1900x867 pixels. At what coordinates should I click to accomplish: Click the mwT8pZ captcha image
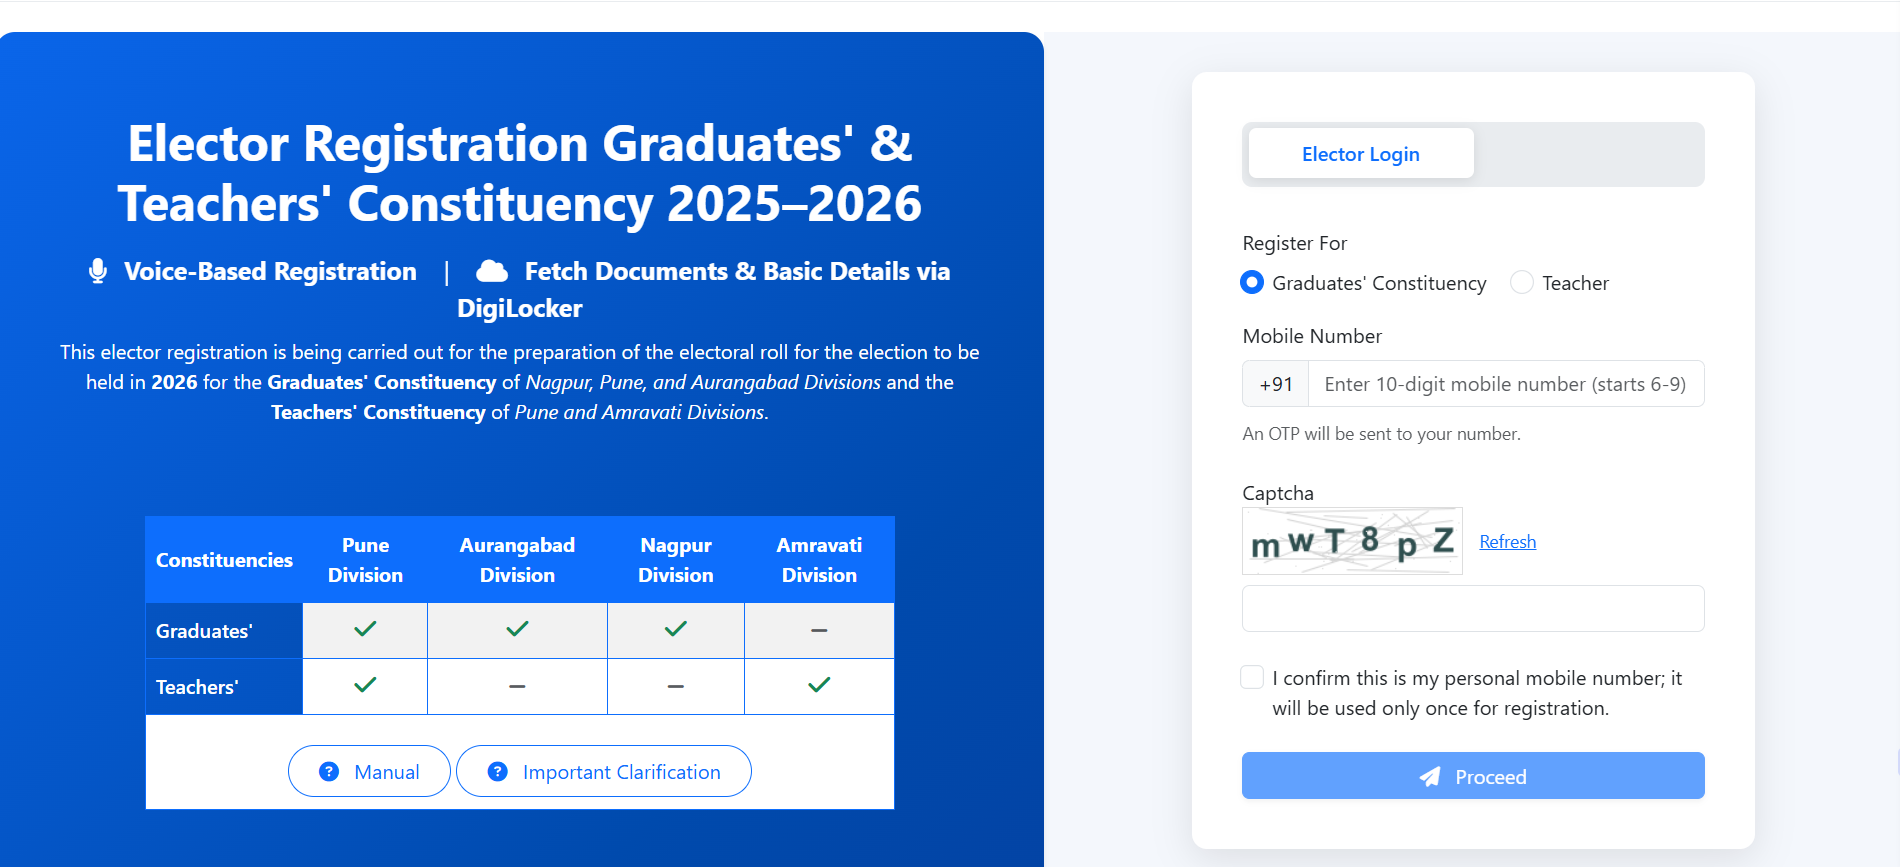coord(1352,541)
